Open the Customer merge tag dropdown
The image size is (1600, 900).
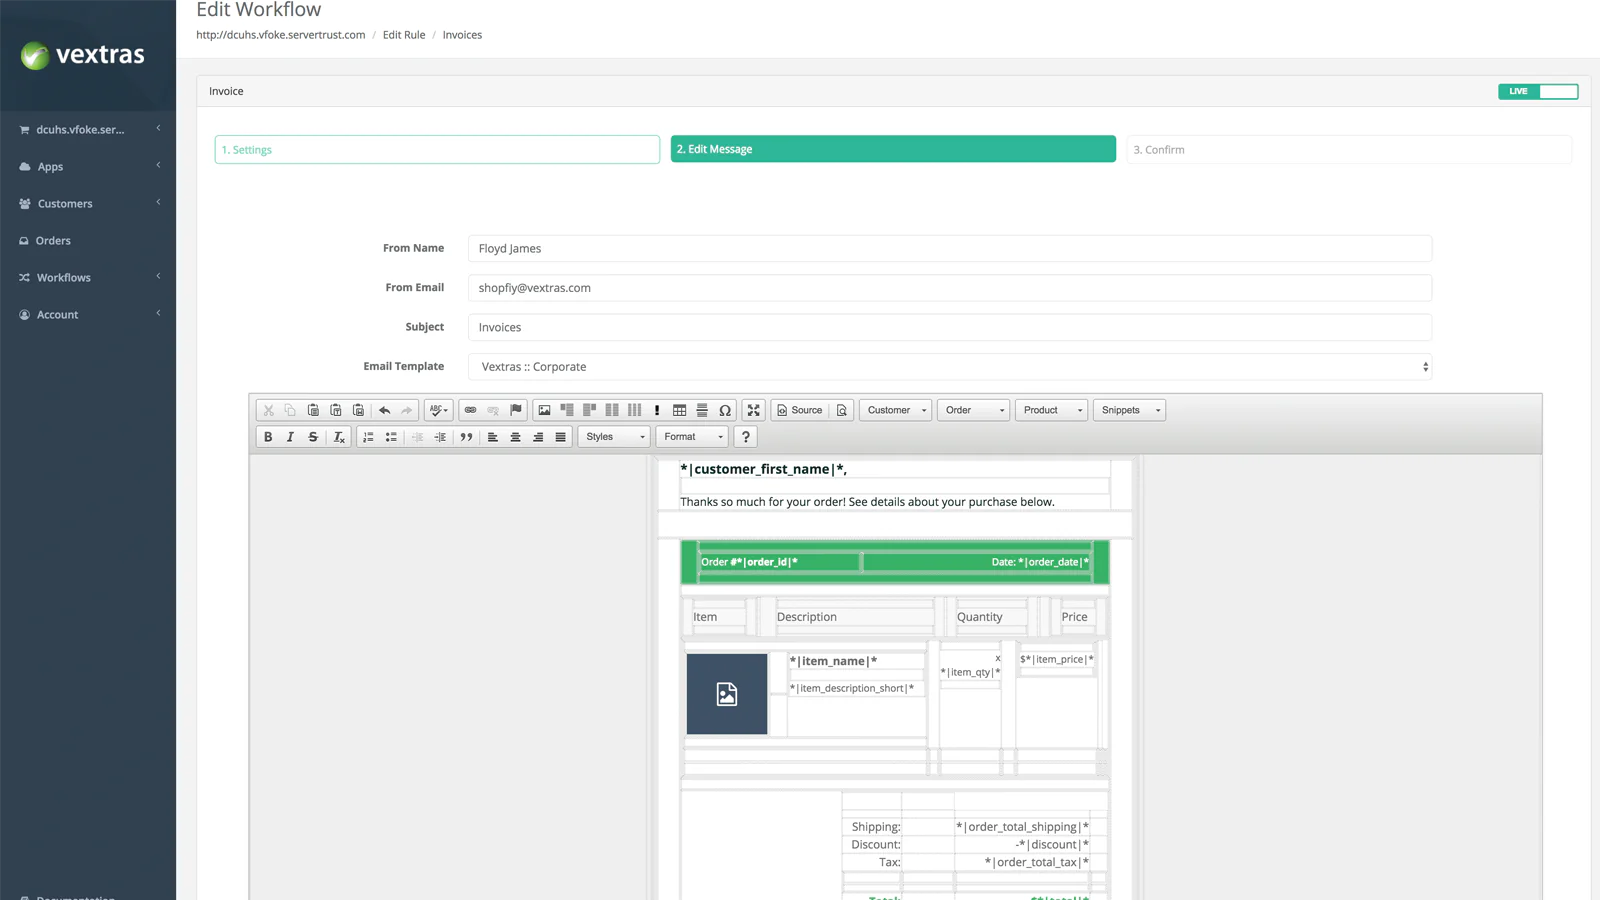896,410
